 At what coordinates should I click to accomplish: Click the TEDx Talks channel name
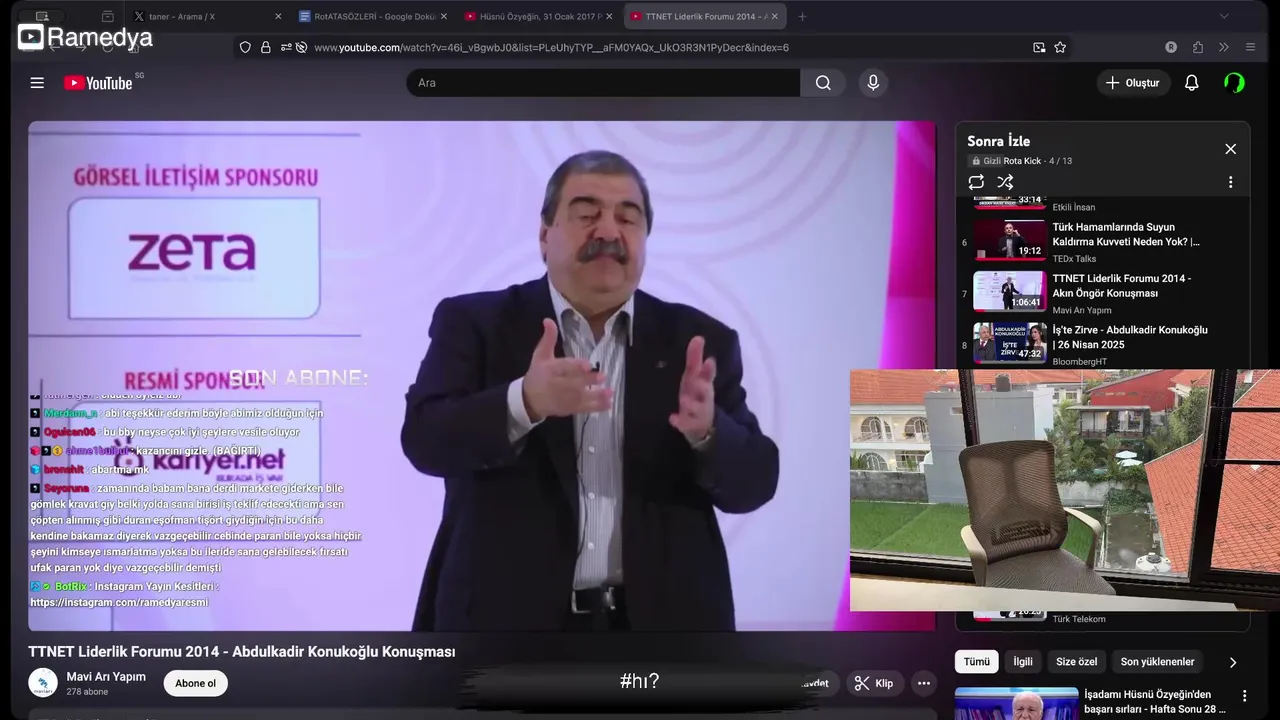click(1074, 259)
